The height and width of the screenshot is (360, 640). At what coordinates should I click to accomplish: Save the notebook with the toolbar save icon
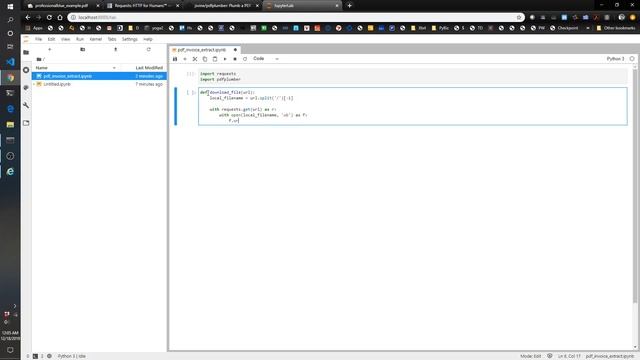coord(175,59)
